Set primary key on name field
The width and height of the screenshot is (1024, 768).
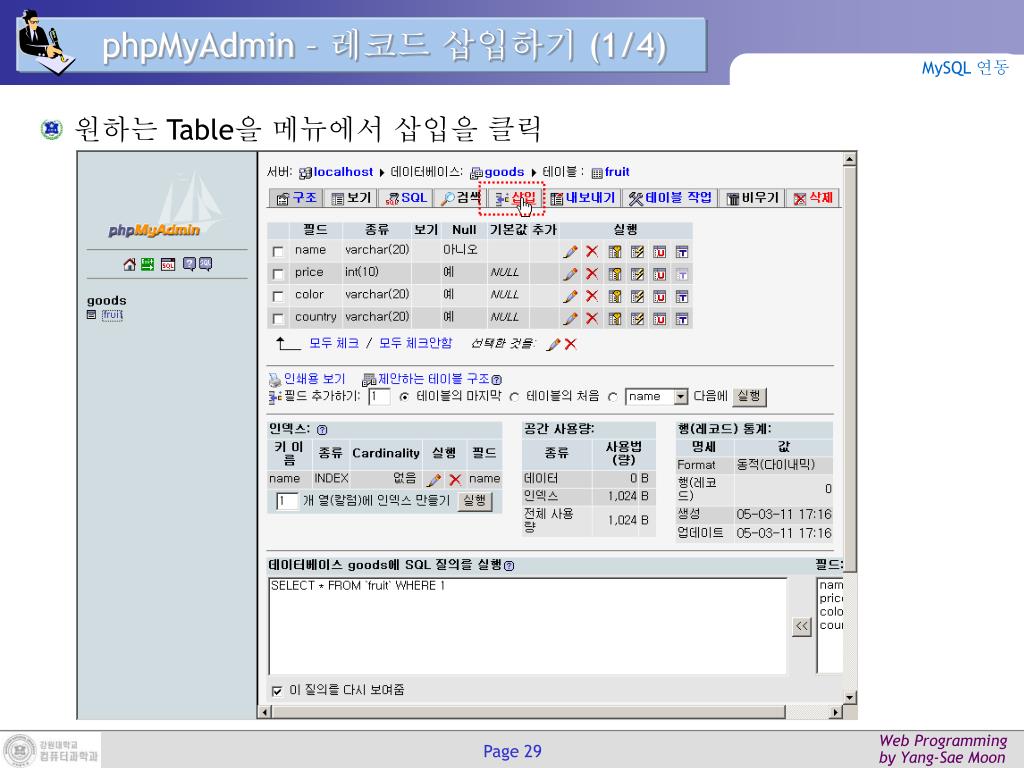pyautogui.click(x=615, y=251)
